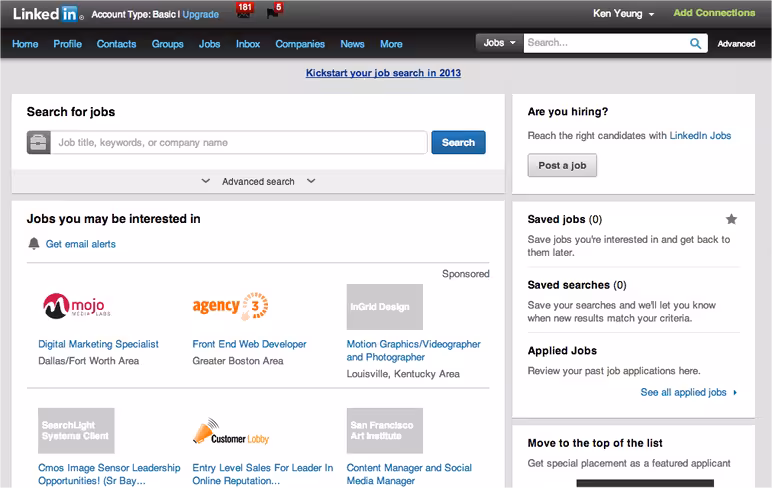
Task: Click the chevron left of Advanced search
Action: pos(206,181)
